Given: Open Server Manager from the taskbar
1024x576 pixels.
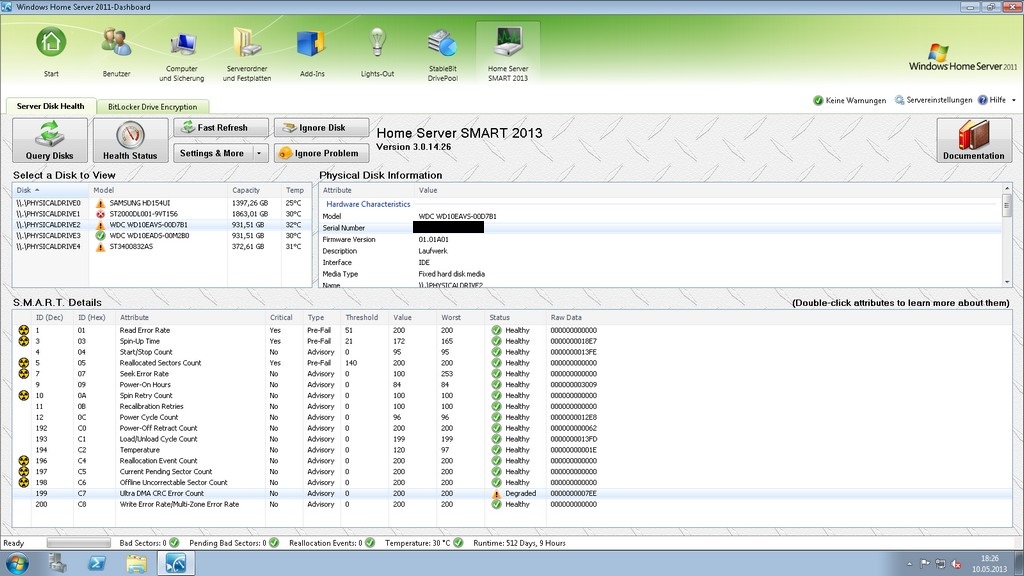Looking at the screenshot, I should [58, 563].
